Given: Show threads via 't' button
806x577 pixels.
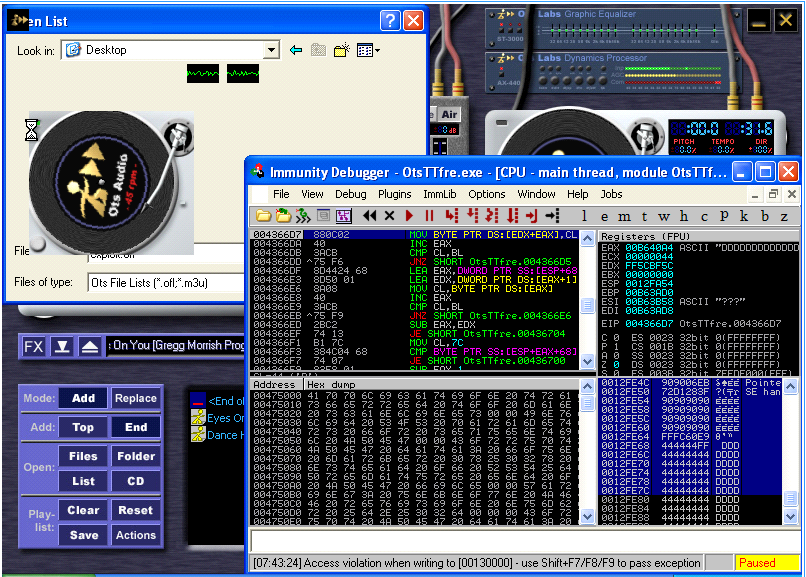Looking at the screenshot, I should tap(645, 216).
